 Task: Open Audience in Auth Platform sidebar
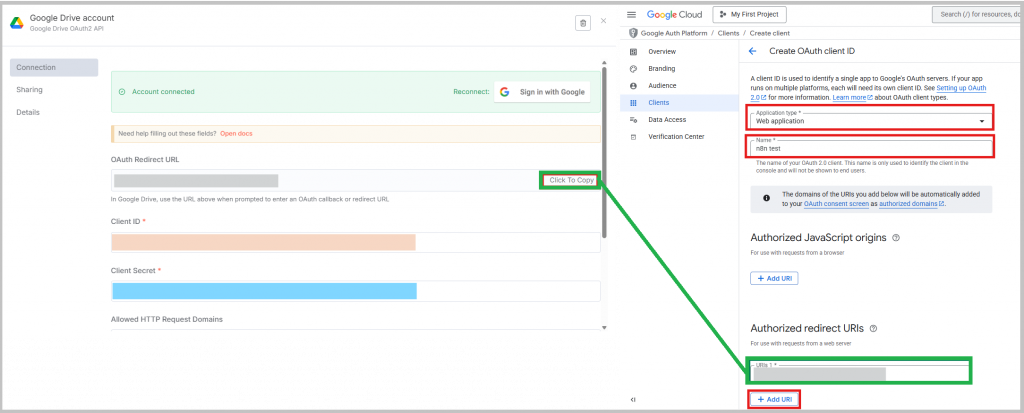(662, 86)
